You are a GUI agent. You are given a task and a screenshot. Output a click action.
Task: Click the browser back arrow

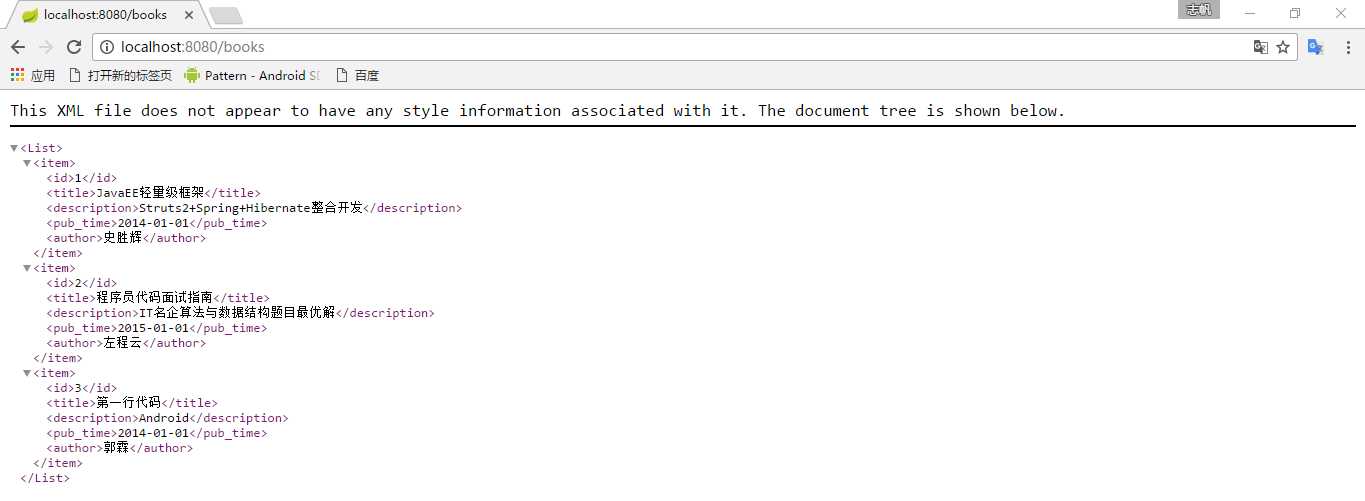[18, 47]
